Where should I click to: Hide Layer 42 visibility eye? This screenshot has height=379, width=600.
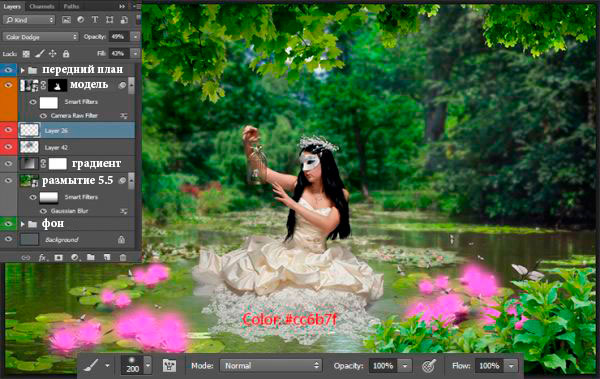pos(8,147)
